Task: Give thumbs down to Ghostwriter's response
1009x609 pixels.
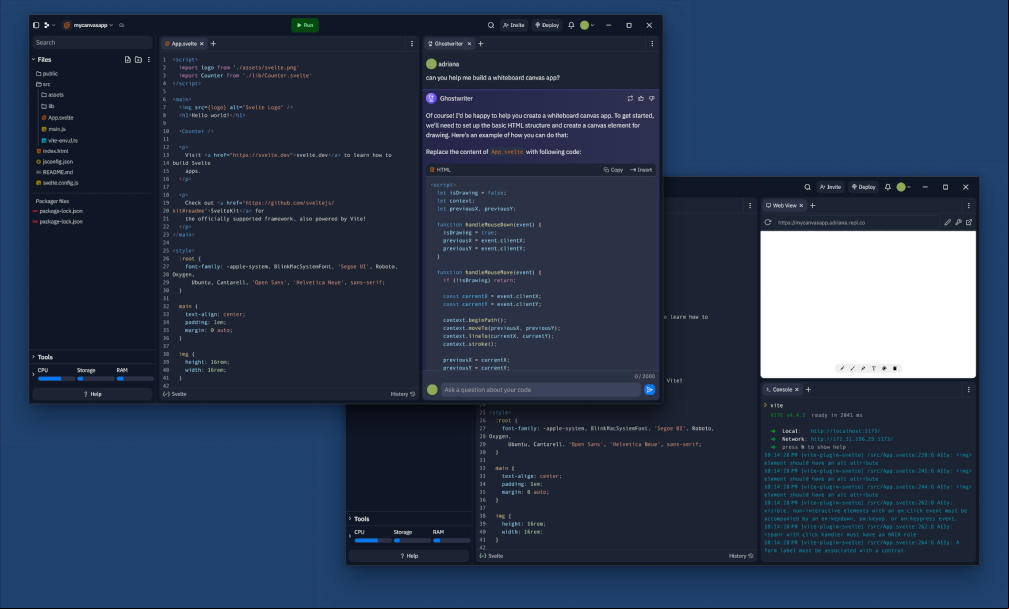Action: (x=651, y=98)
